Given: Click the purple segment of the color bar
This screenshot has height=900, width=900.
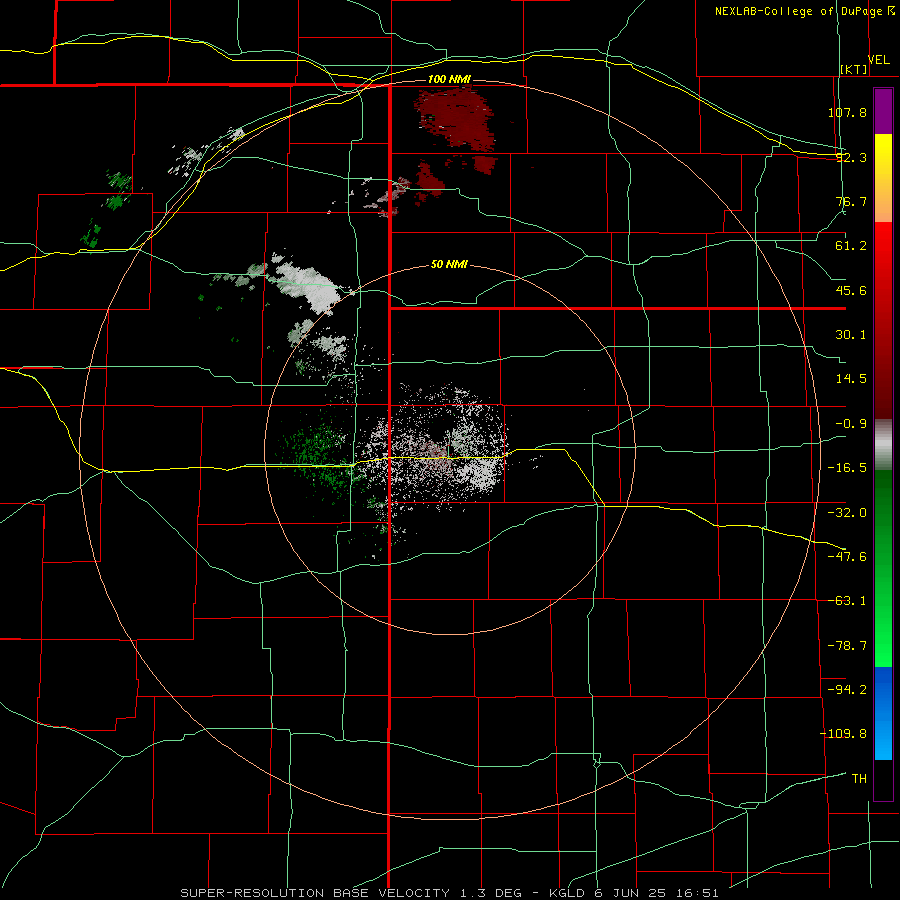Looking at the screenshot, I should point(883,111).
